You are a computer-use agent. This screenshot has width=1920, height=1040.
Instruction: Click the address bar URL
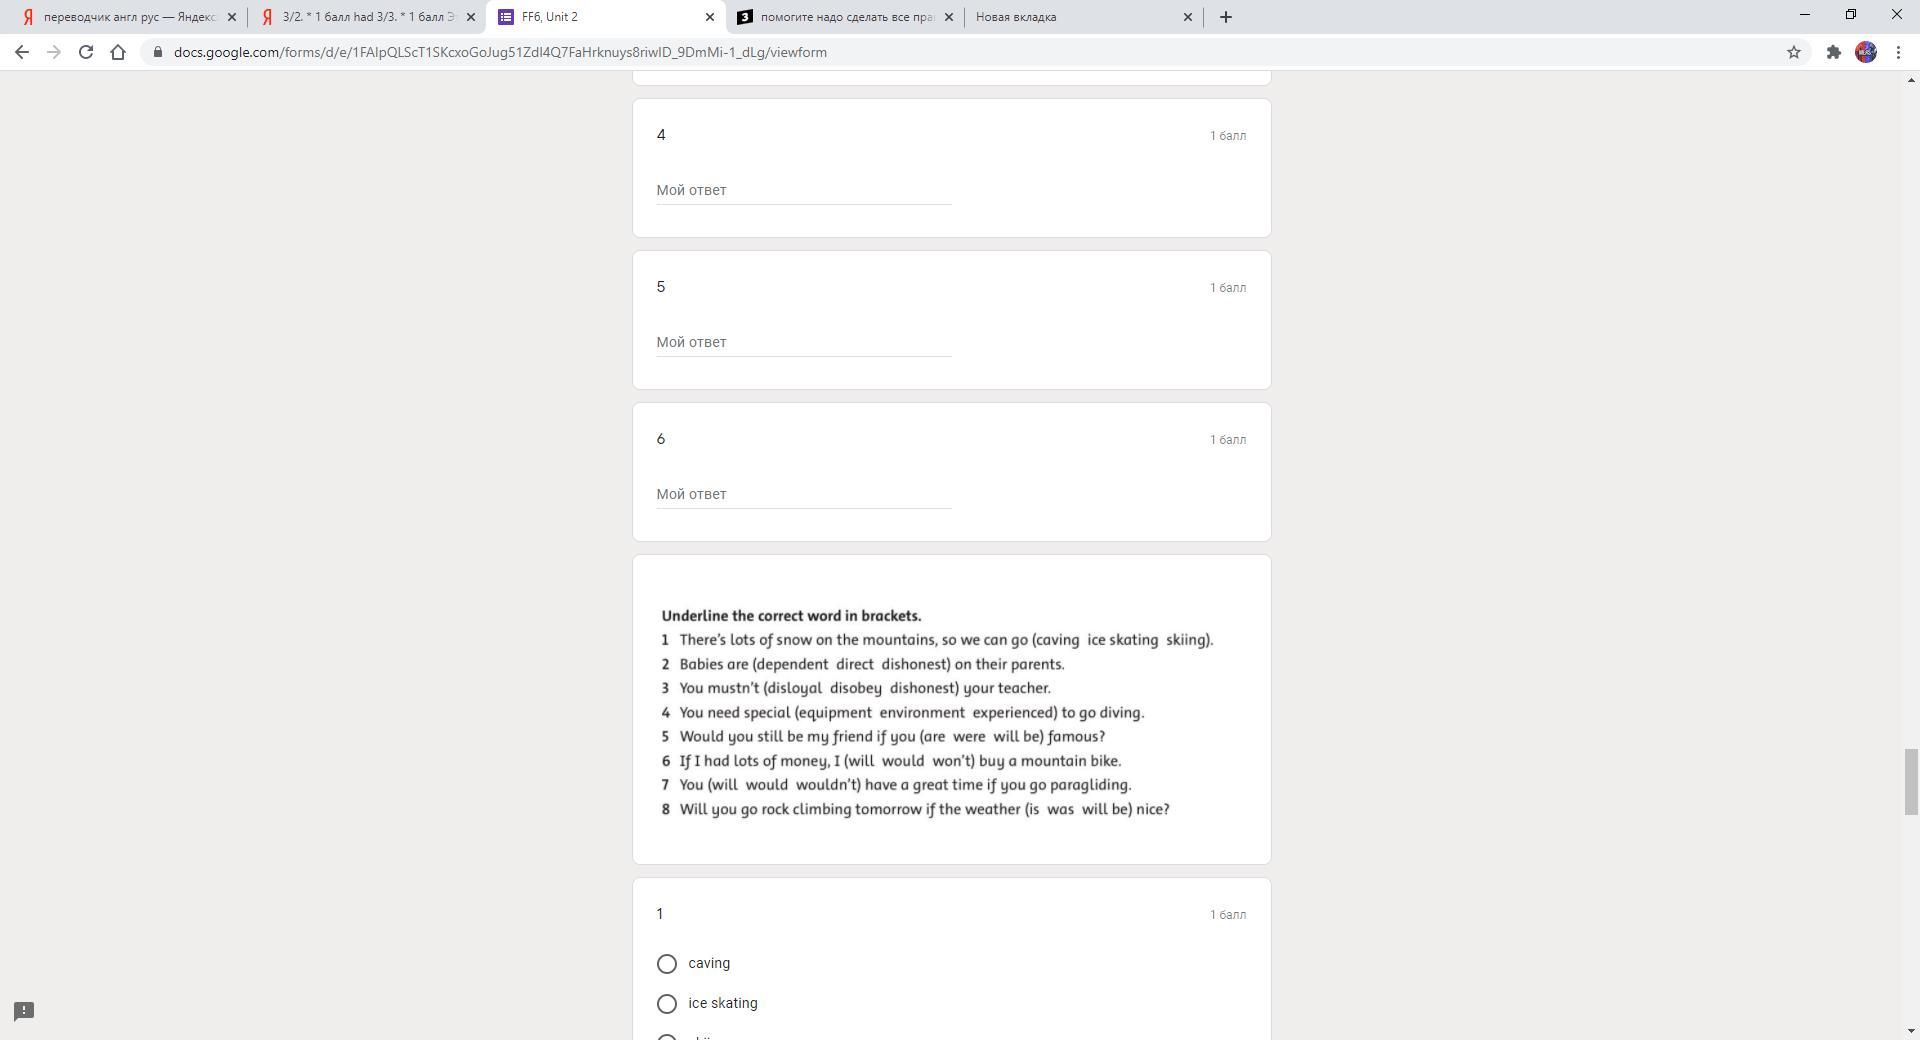tap(500, 52)
